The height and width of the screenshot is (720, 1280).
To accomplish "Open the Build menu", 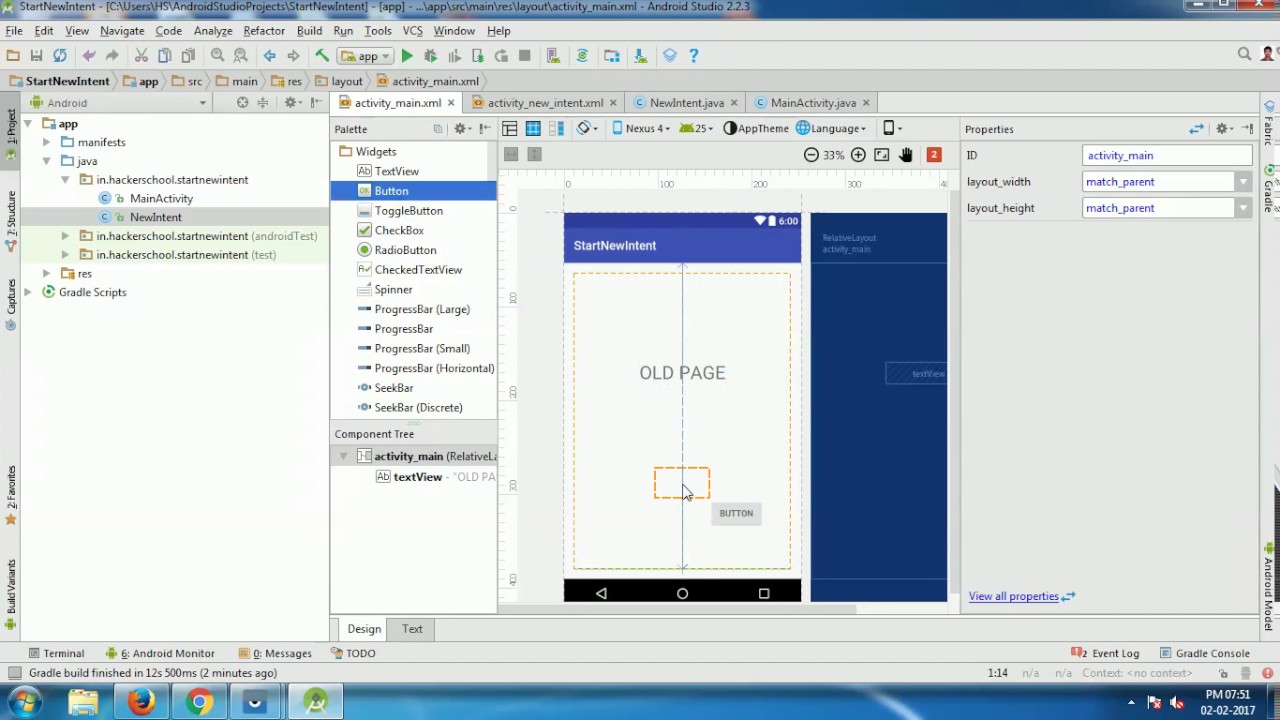I will click(x=309, y=31).
